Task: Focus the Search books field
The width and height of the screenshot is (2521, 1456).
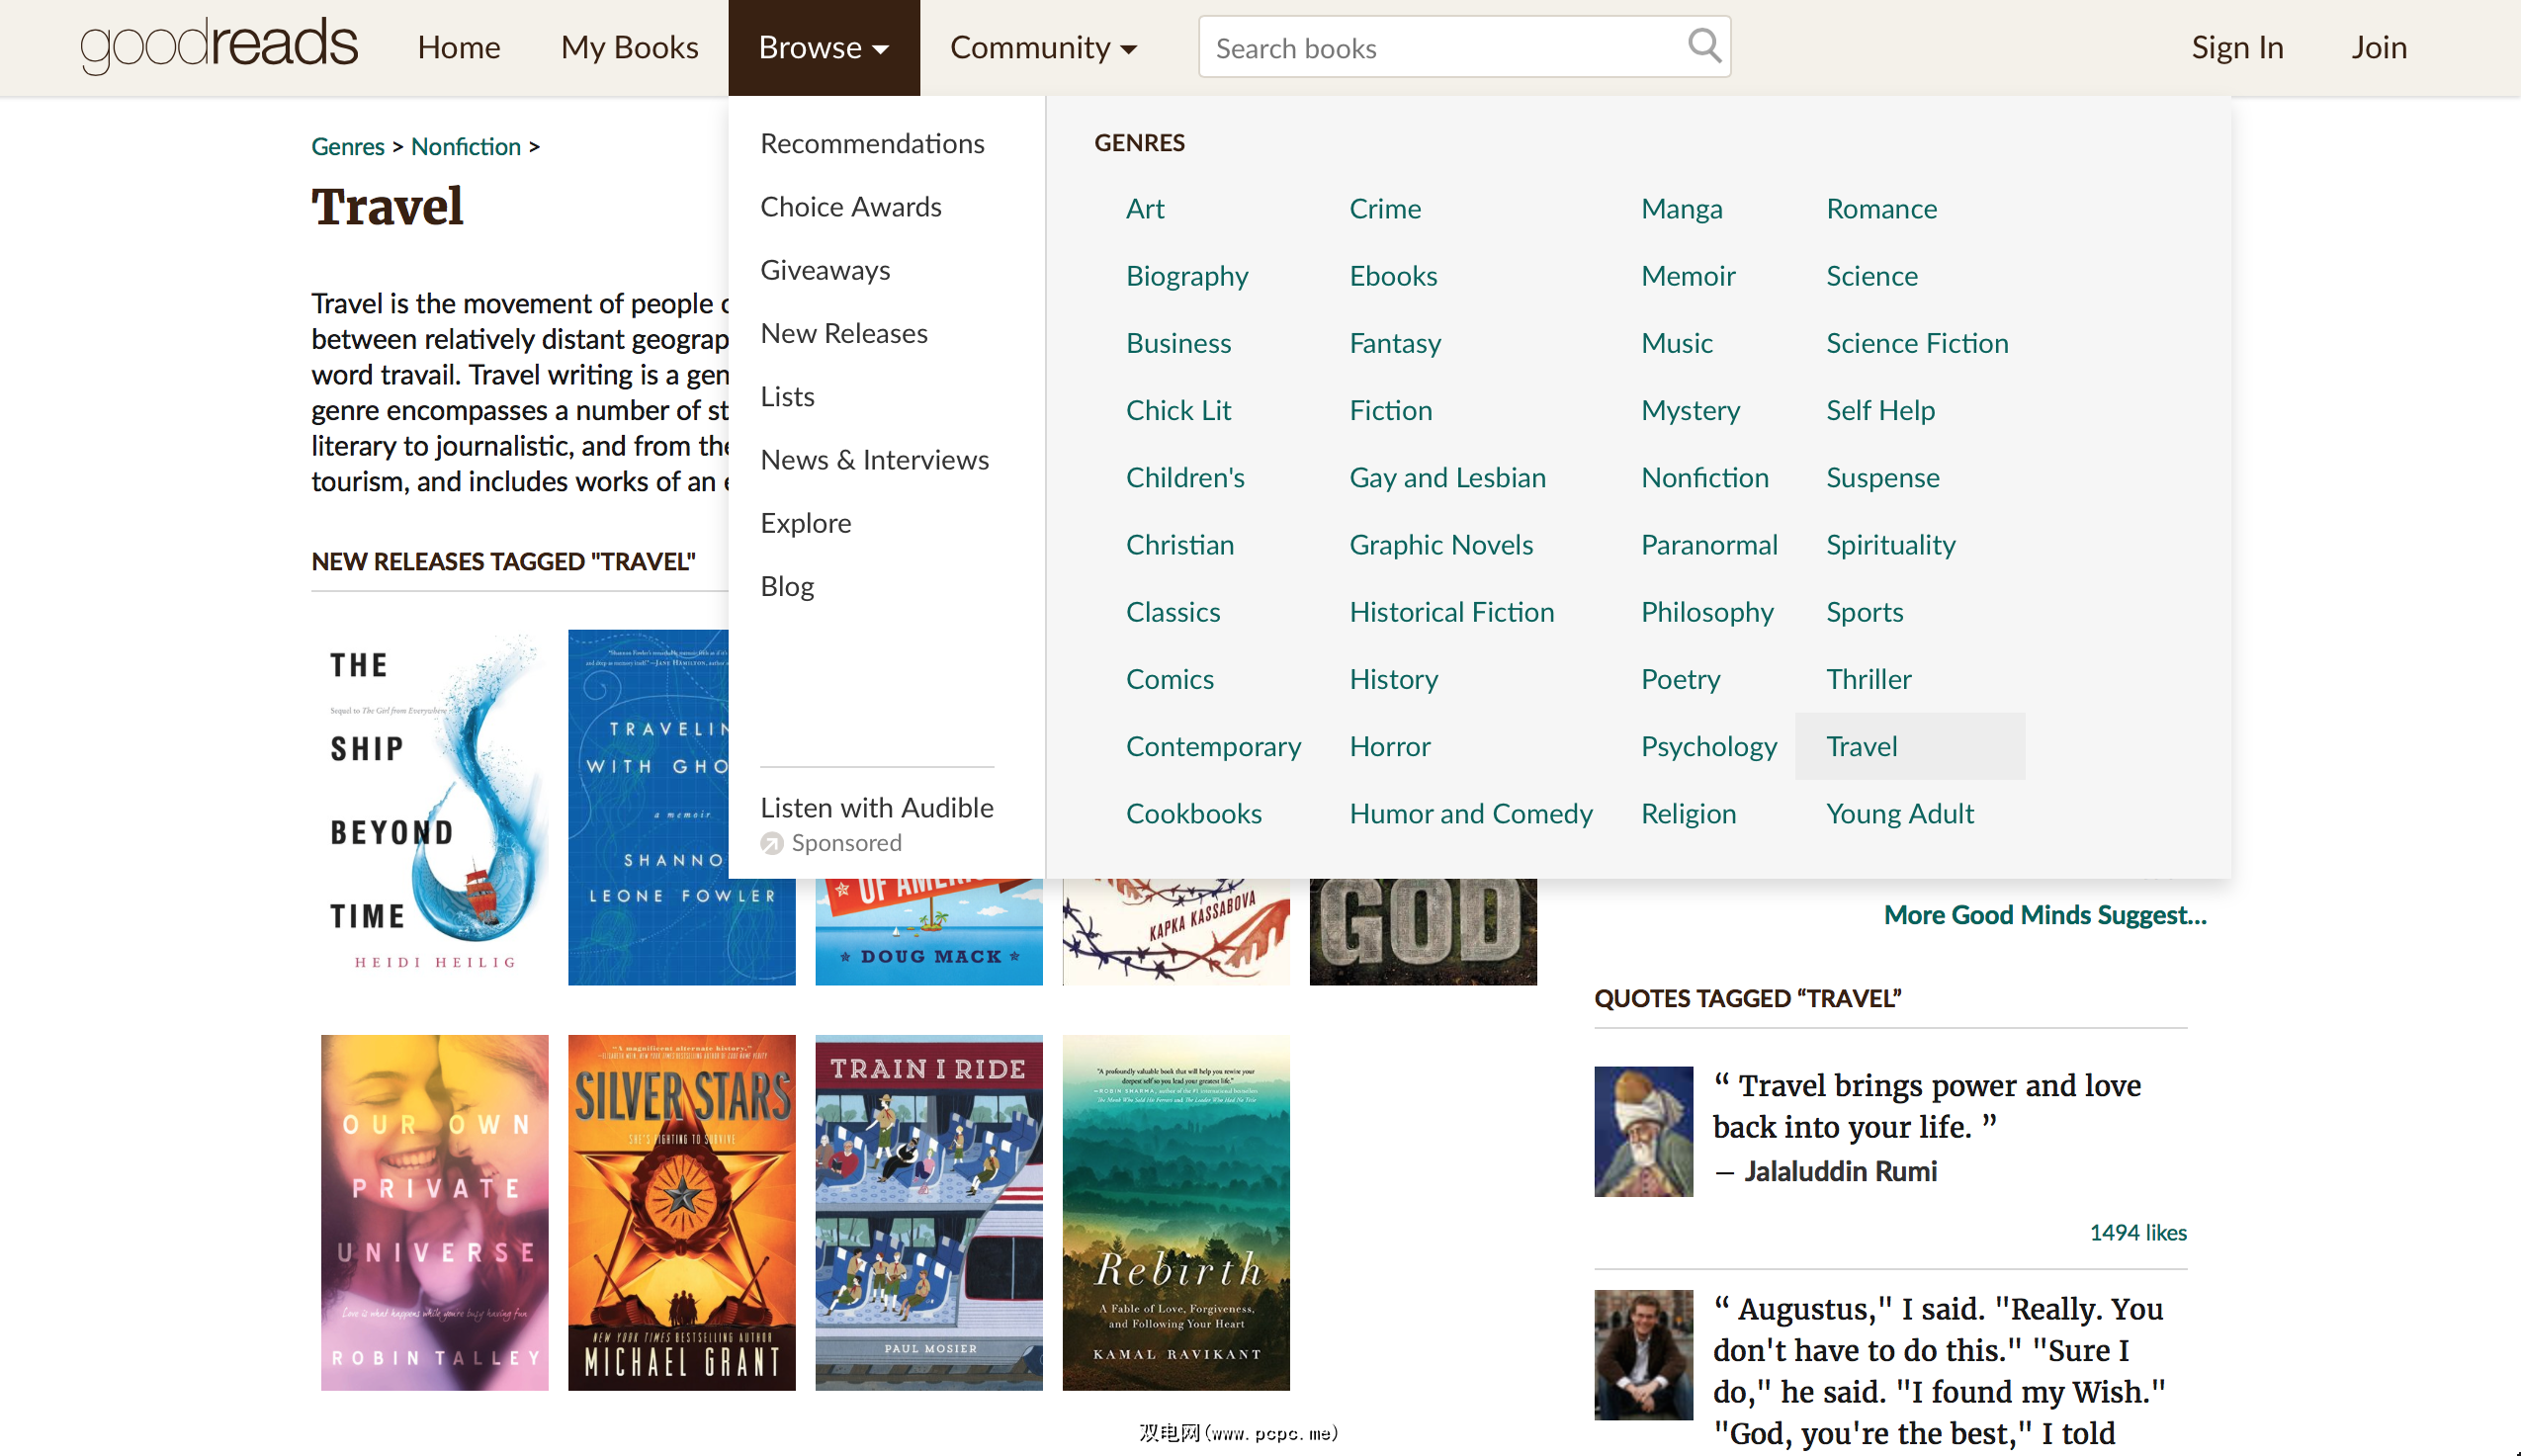Action: coord(1440,47)
